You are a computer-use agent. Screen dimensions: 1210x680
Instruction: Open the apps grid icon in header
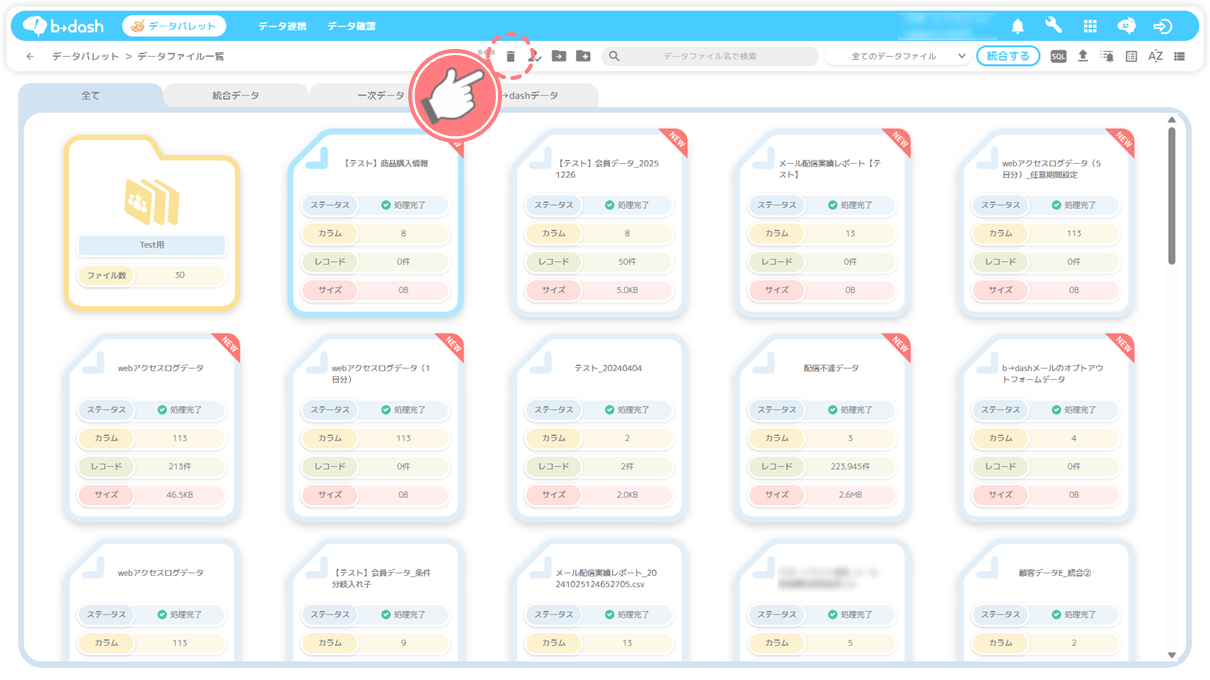click(1090, 26)
